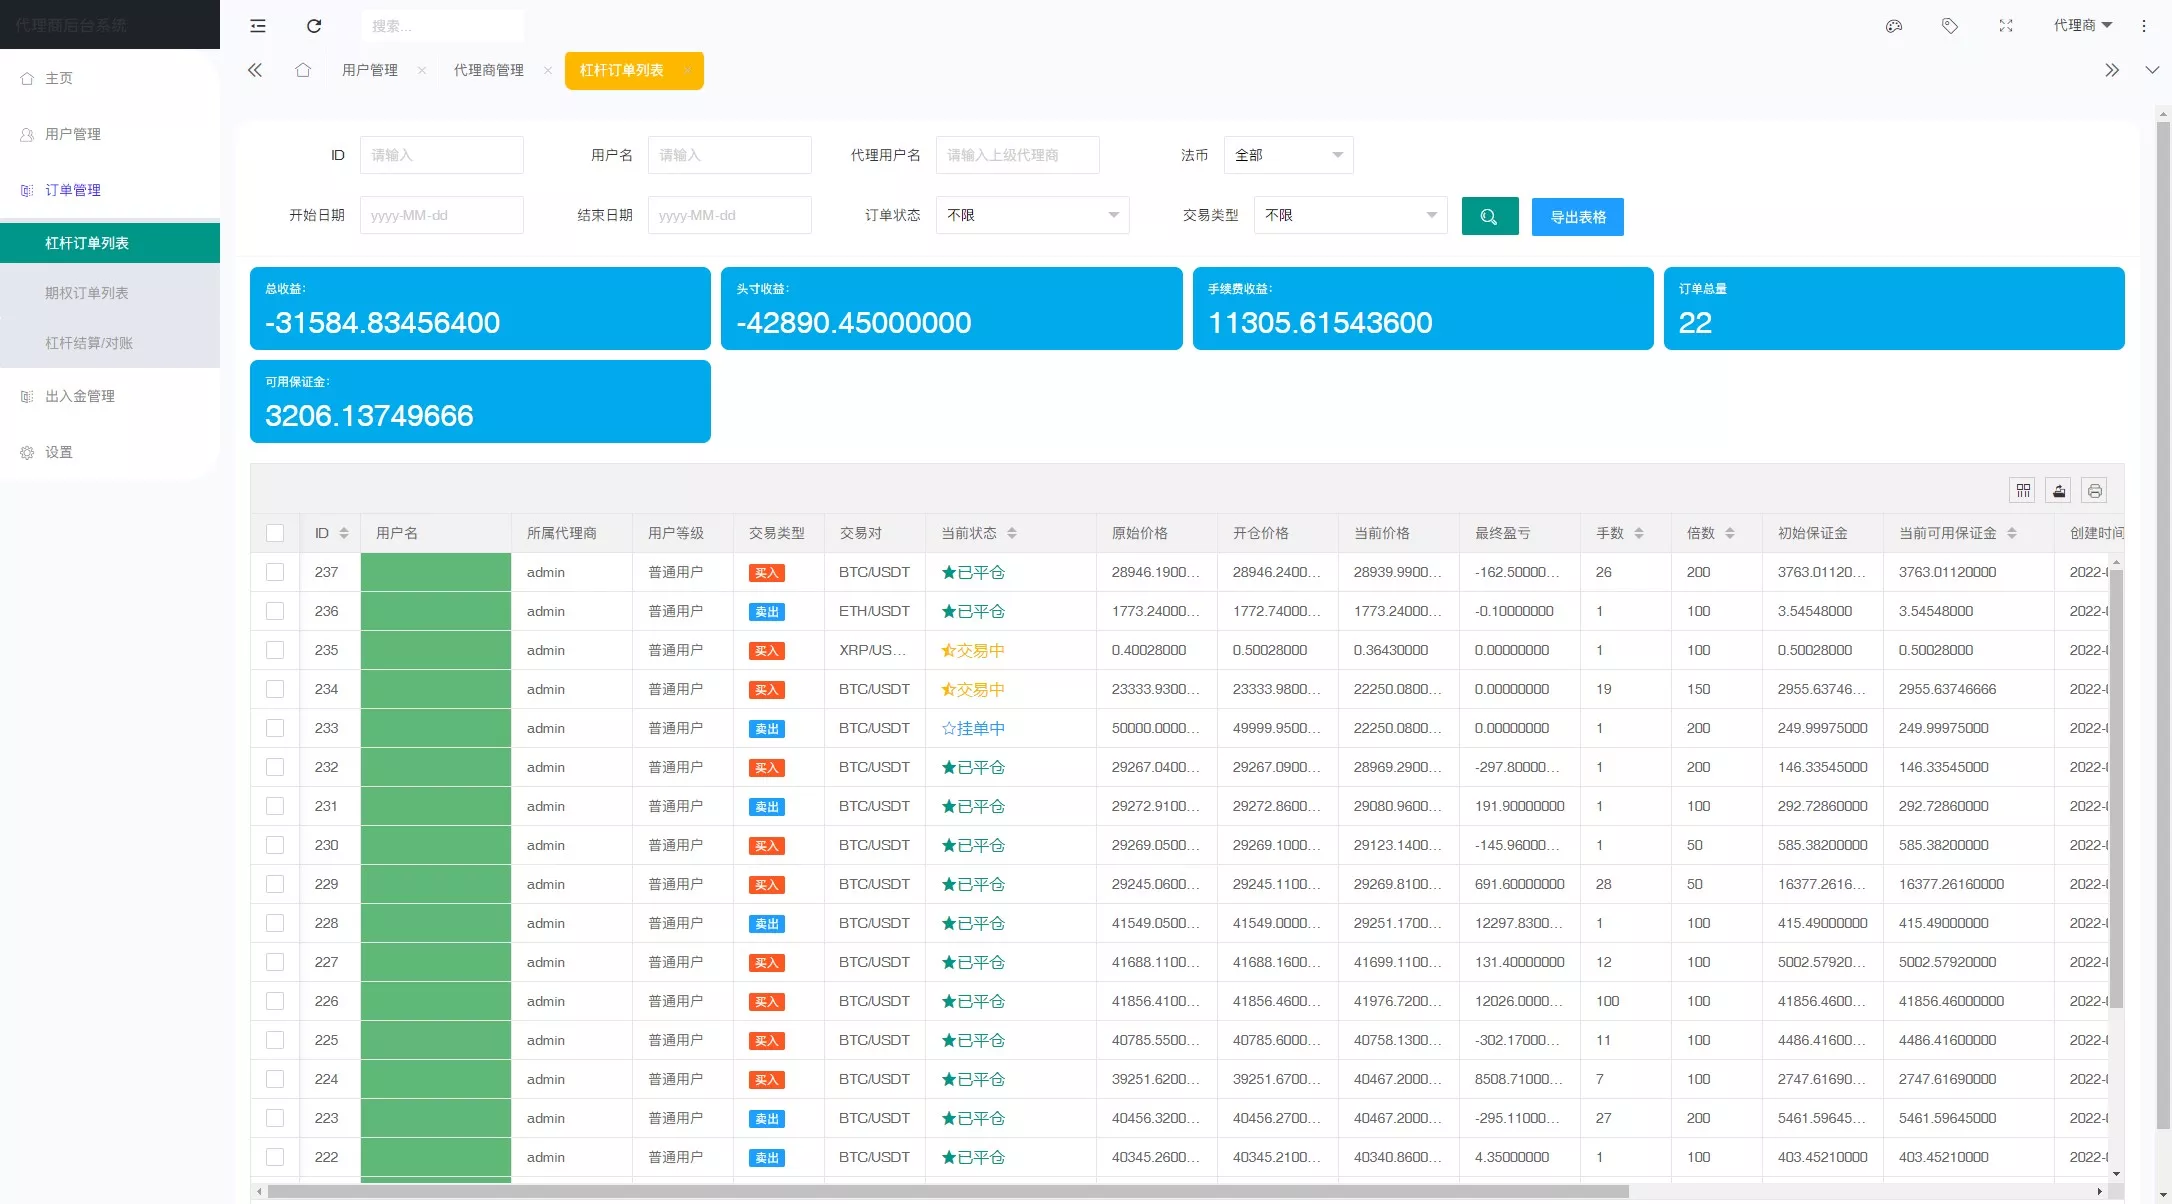Tick the checkbox for order 233
The height and width of the screenshot is (1204, 2172).
tap(275, 728)
